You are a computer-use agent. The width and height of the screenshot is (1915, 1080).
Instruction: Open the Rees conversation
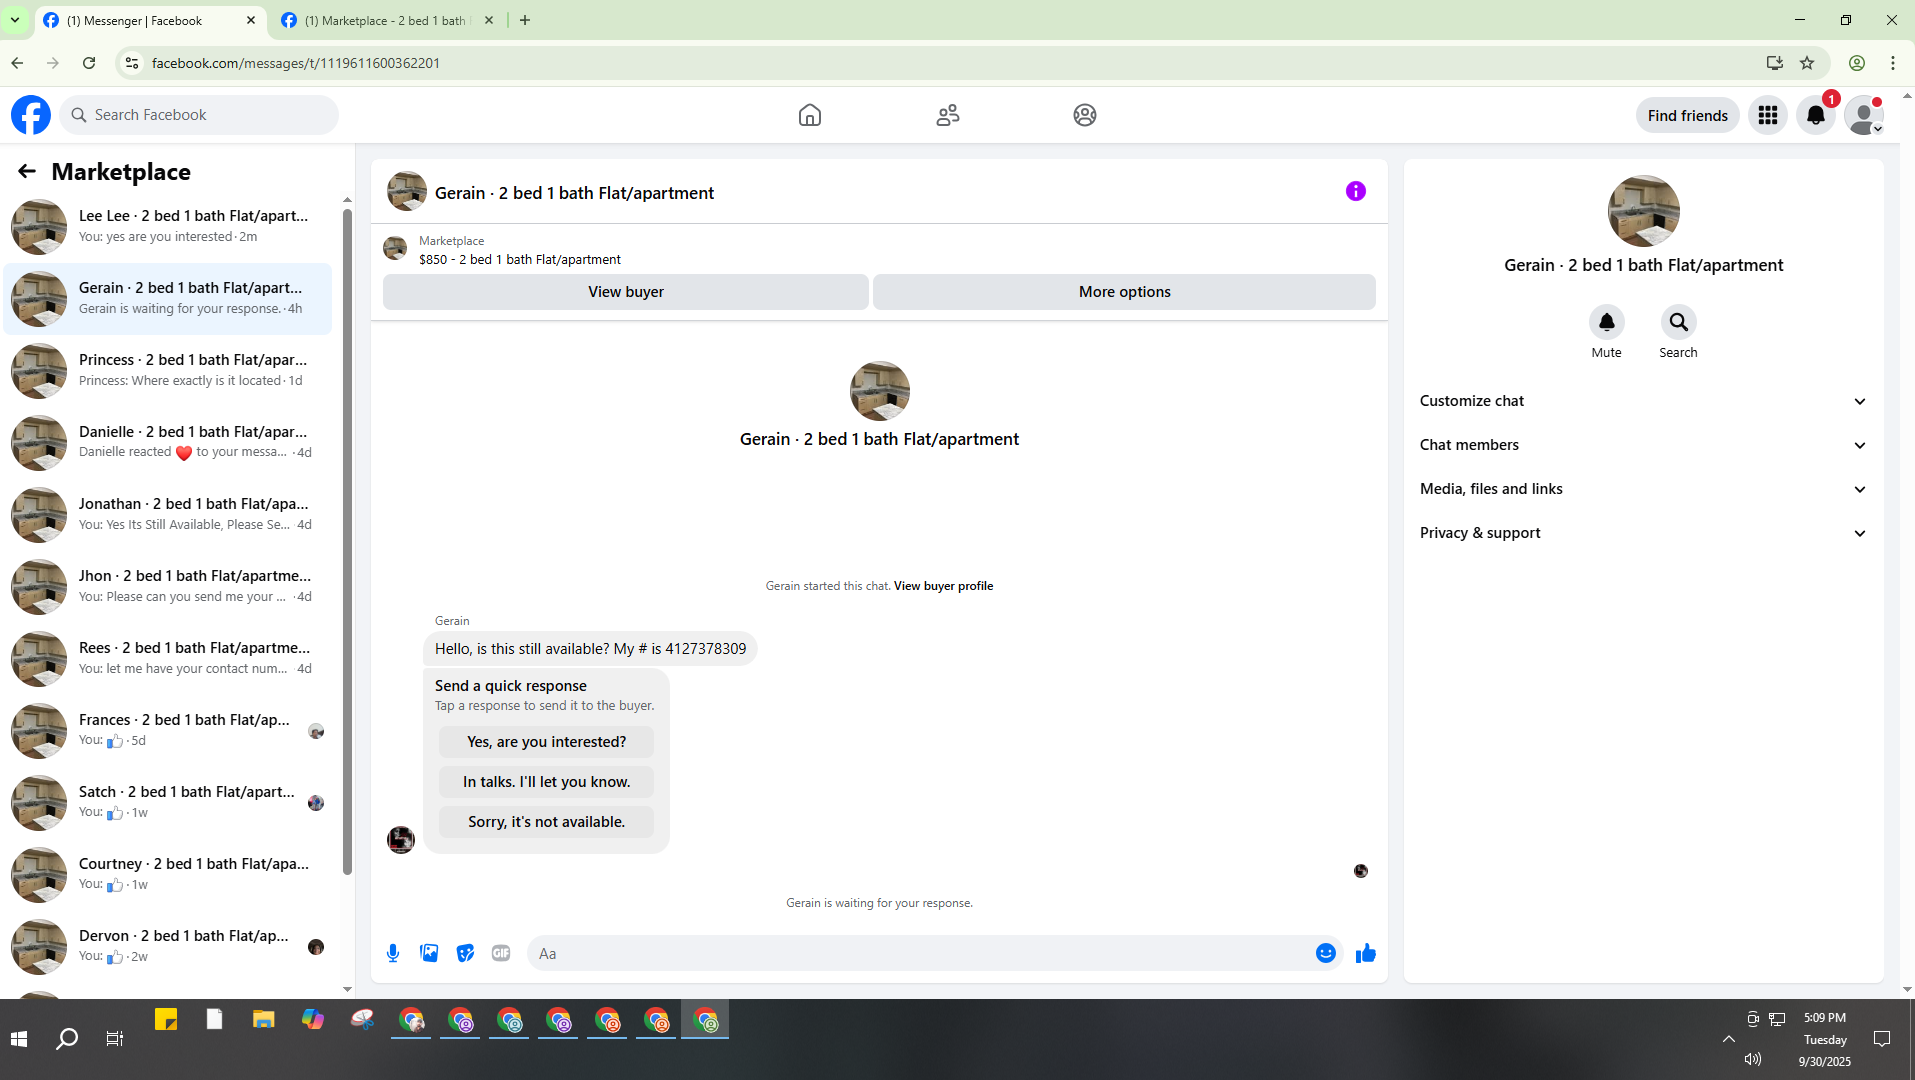[168, 658]
